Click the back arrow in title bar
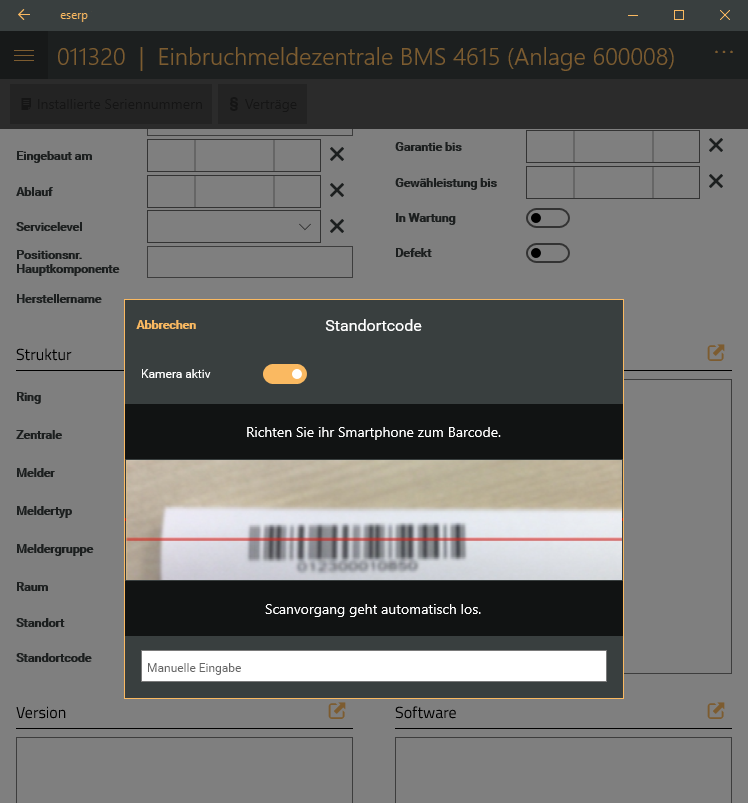Viewport: 748px width, 803px height. [24, 15]
